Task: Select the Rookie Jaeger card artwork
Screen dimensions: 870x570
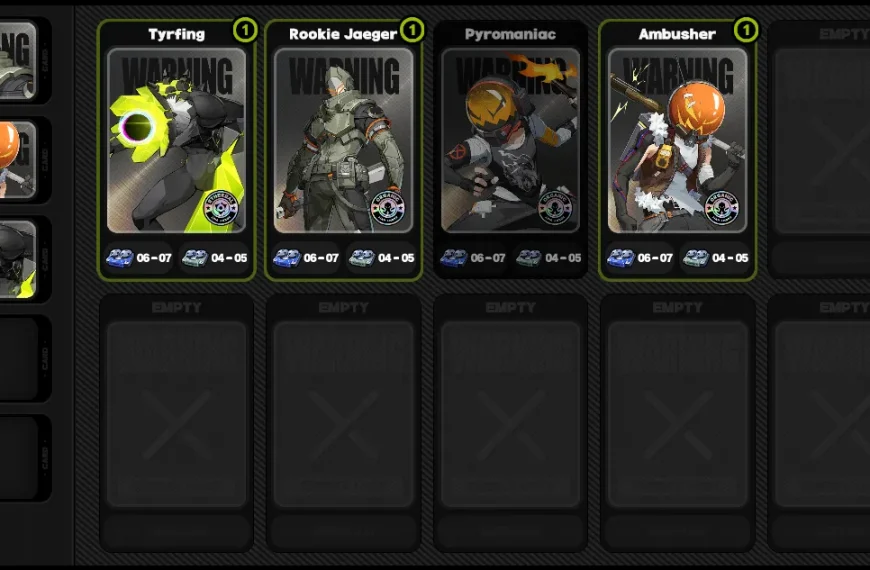Action: coord(343,140)
